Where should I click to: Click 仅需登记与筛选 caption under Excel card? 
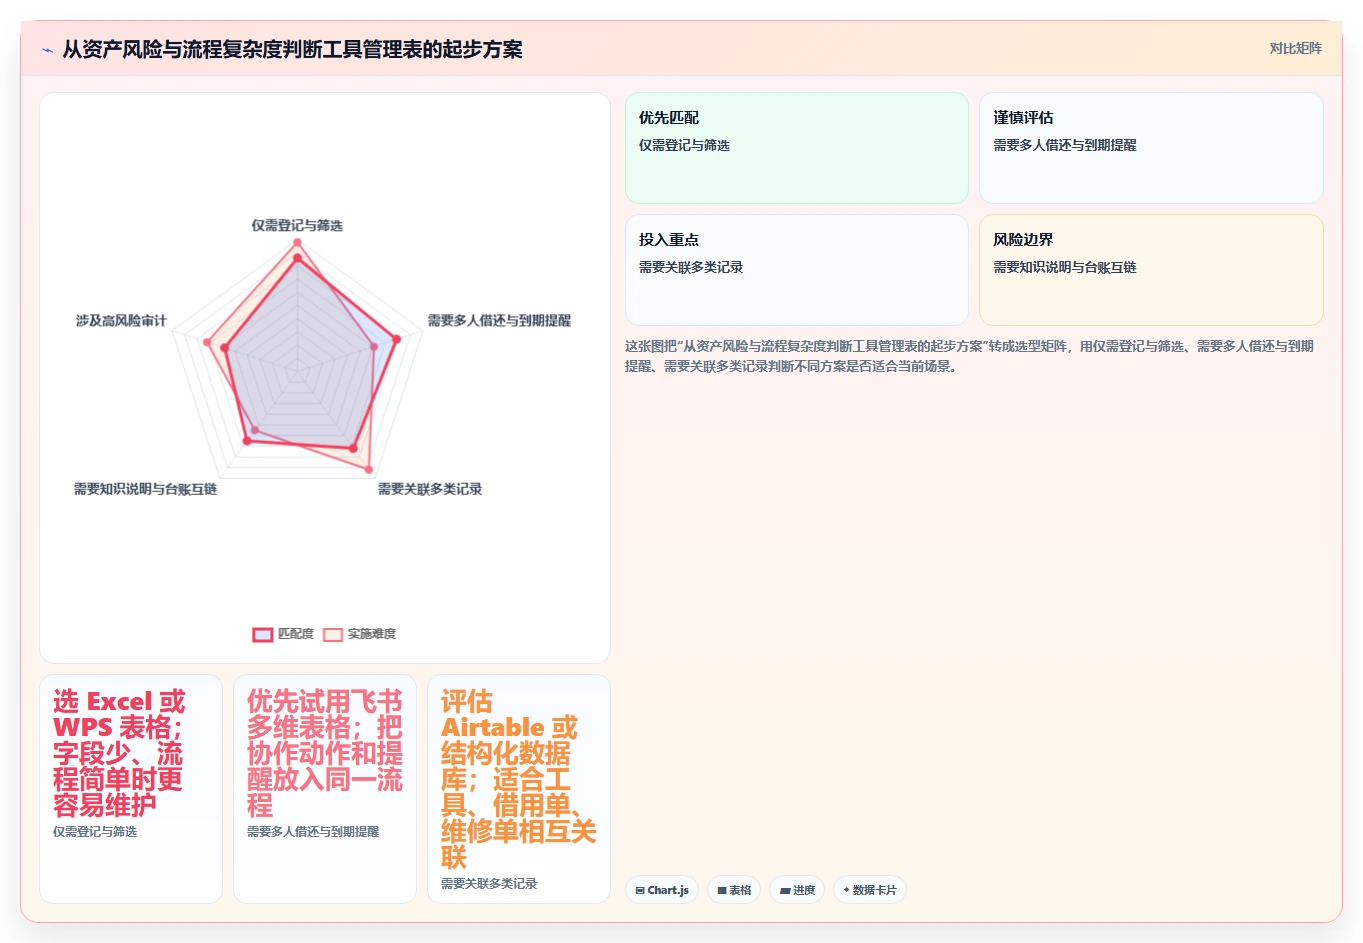pyautogui.click(x=95, y=832)
